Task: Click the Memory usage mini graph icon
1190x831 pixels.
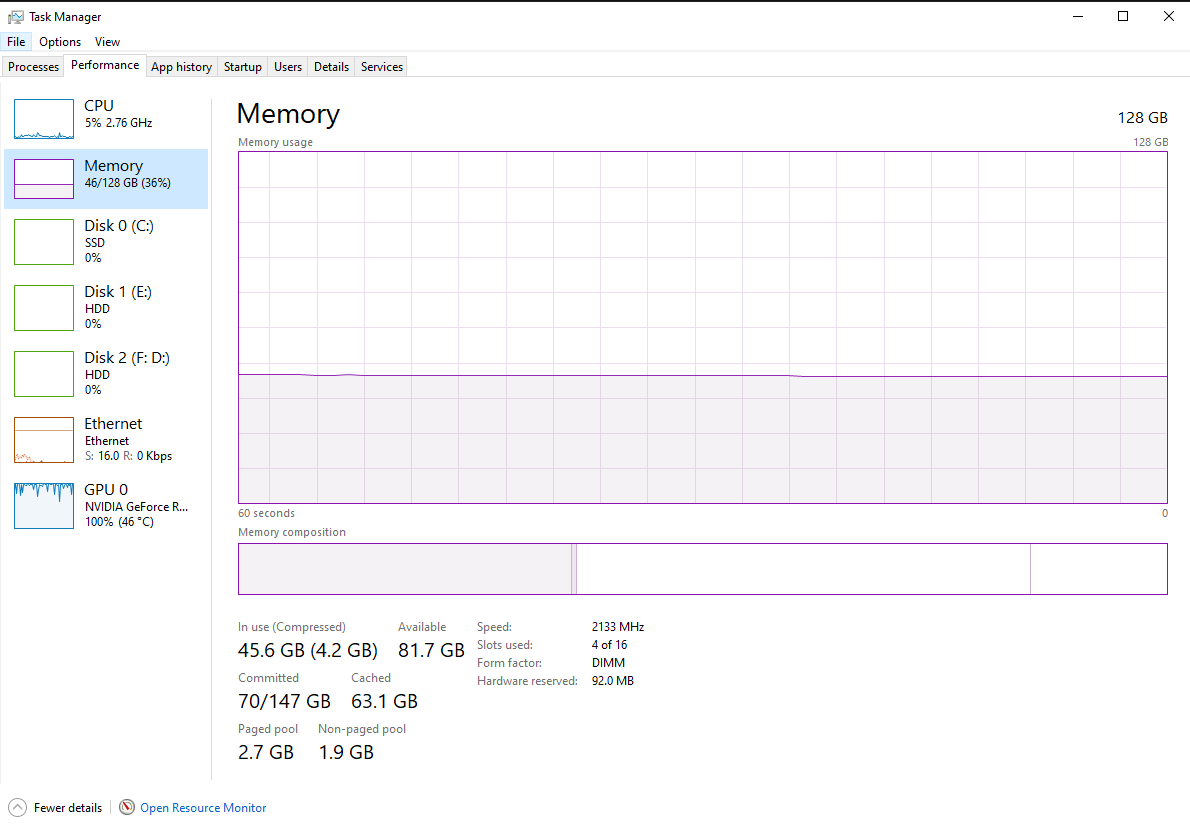Action: point(44,179)
